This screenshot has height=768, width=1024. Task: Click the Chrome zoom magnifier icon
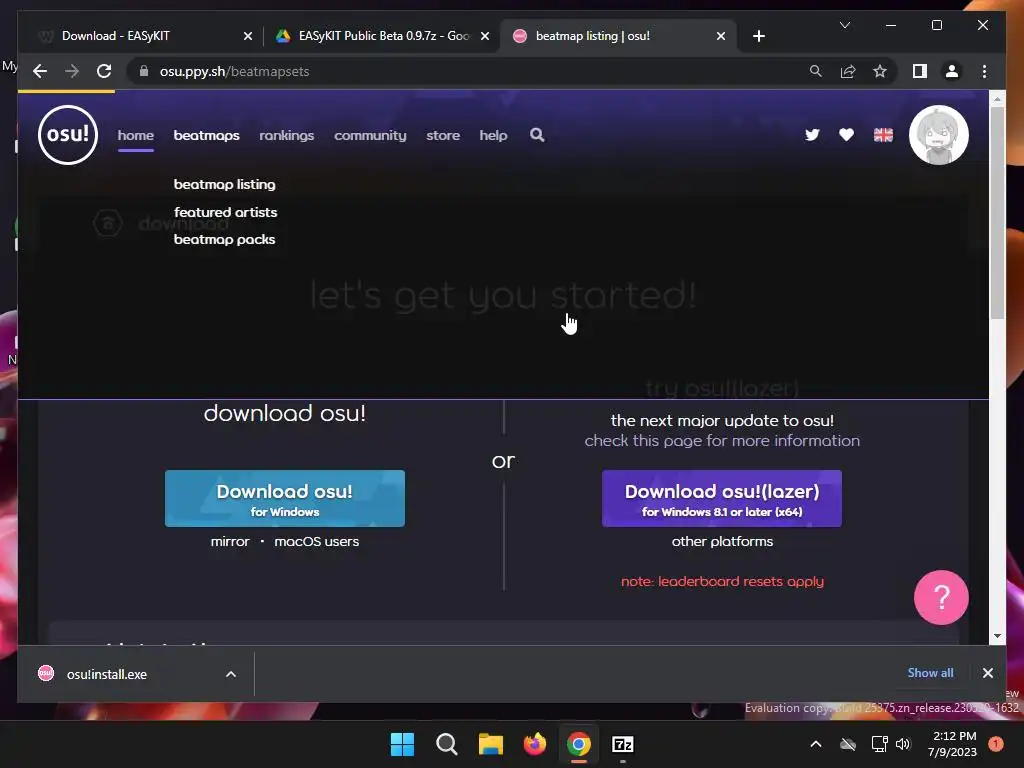click(816, 71)
